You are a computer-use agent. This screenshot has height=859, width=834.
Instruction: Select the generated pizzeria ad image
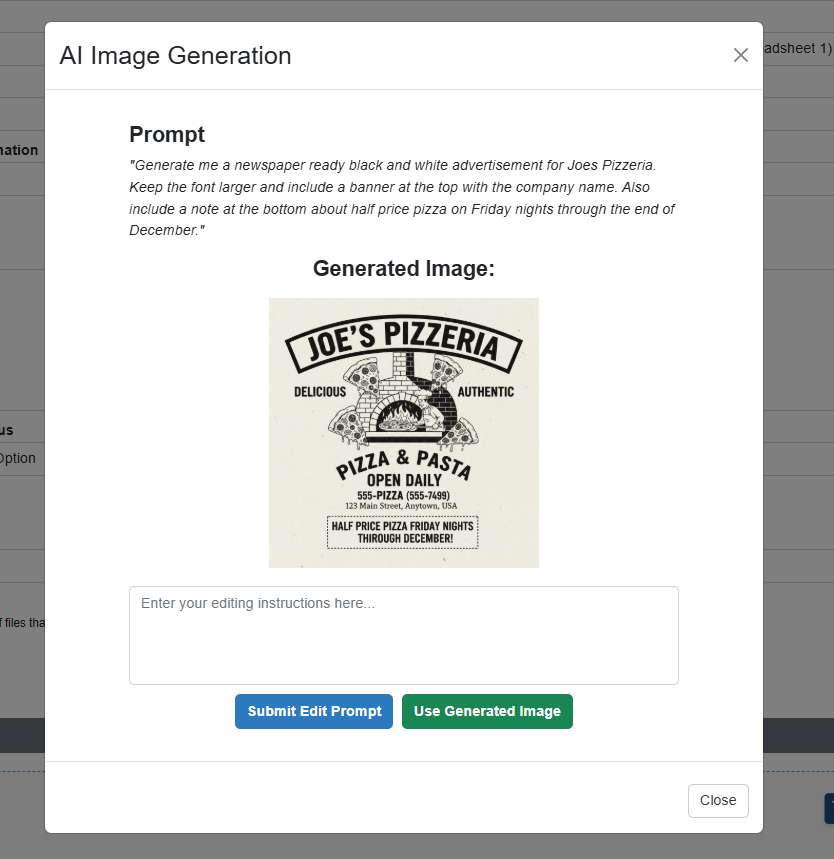(x=404, y=433)
